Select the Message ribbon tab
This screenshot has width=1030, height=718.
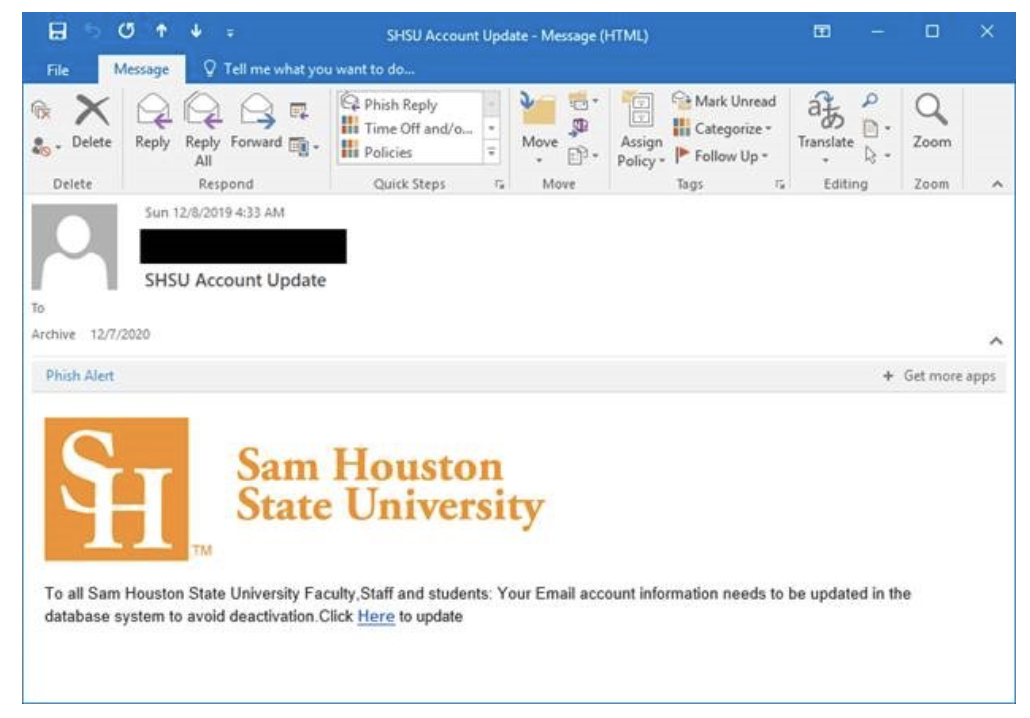click(x=141, y=70)
